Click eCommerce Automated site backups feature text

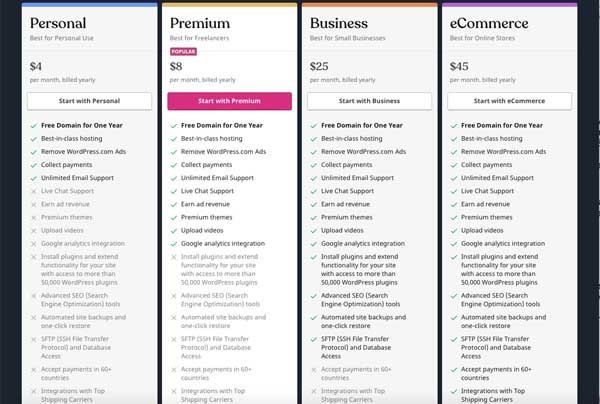[x=503, y=321]
